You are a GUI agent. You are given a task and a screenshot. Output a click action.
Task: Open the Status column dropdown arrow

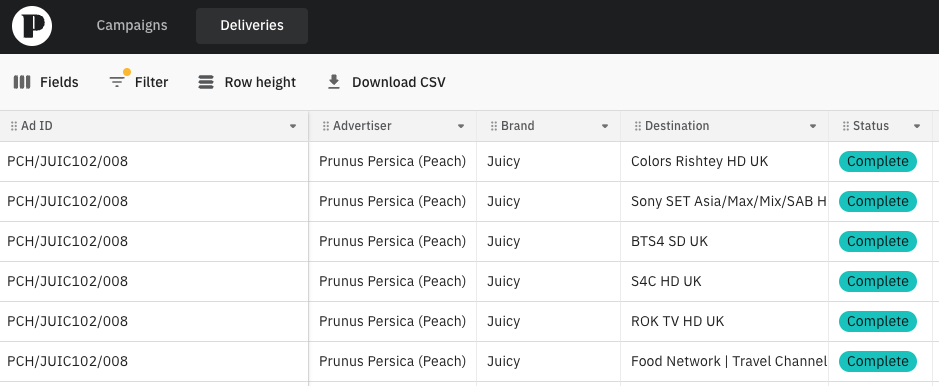917,126
